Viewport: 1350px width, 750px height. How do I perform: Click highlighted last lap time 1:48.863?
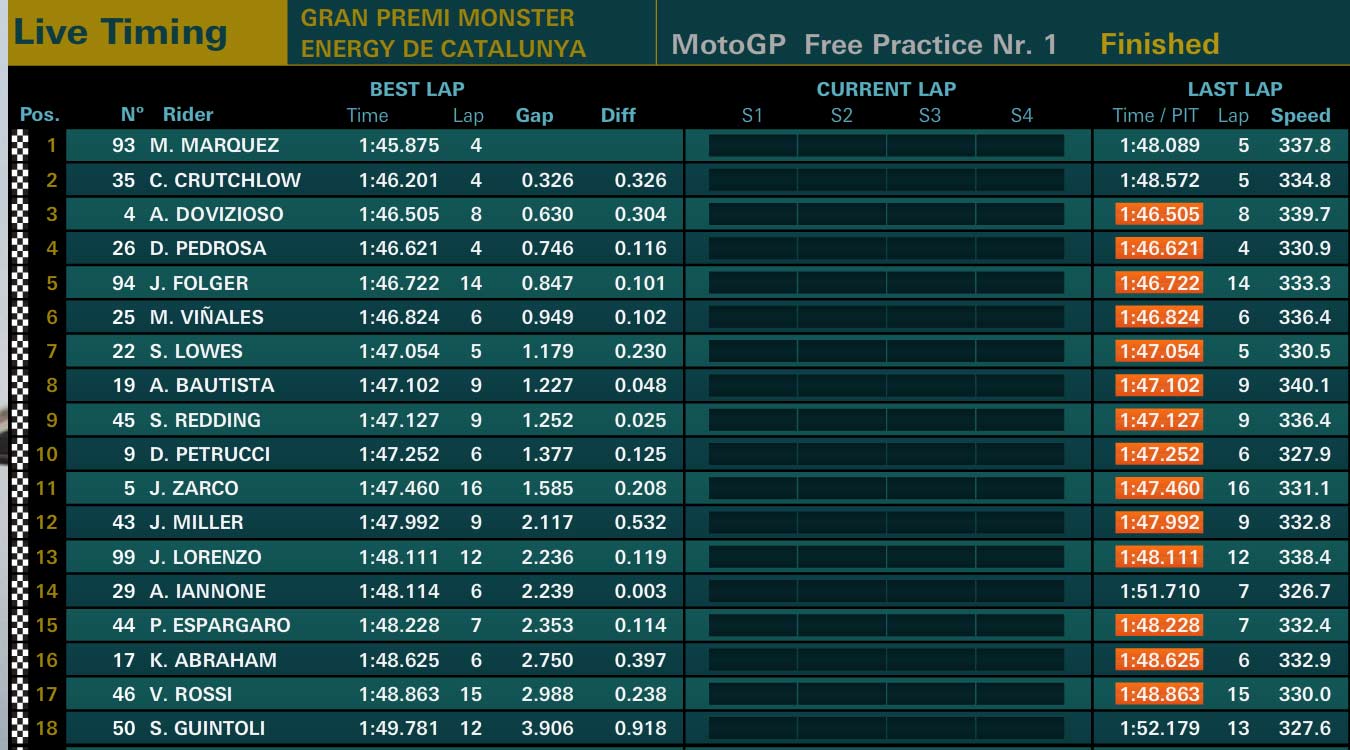1159,694
